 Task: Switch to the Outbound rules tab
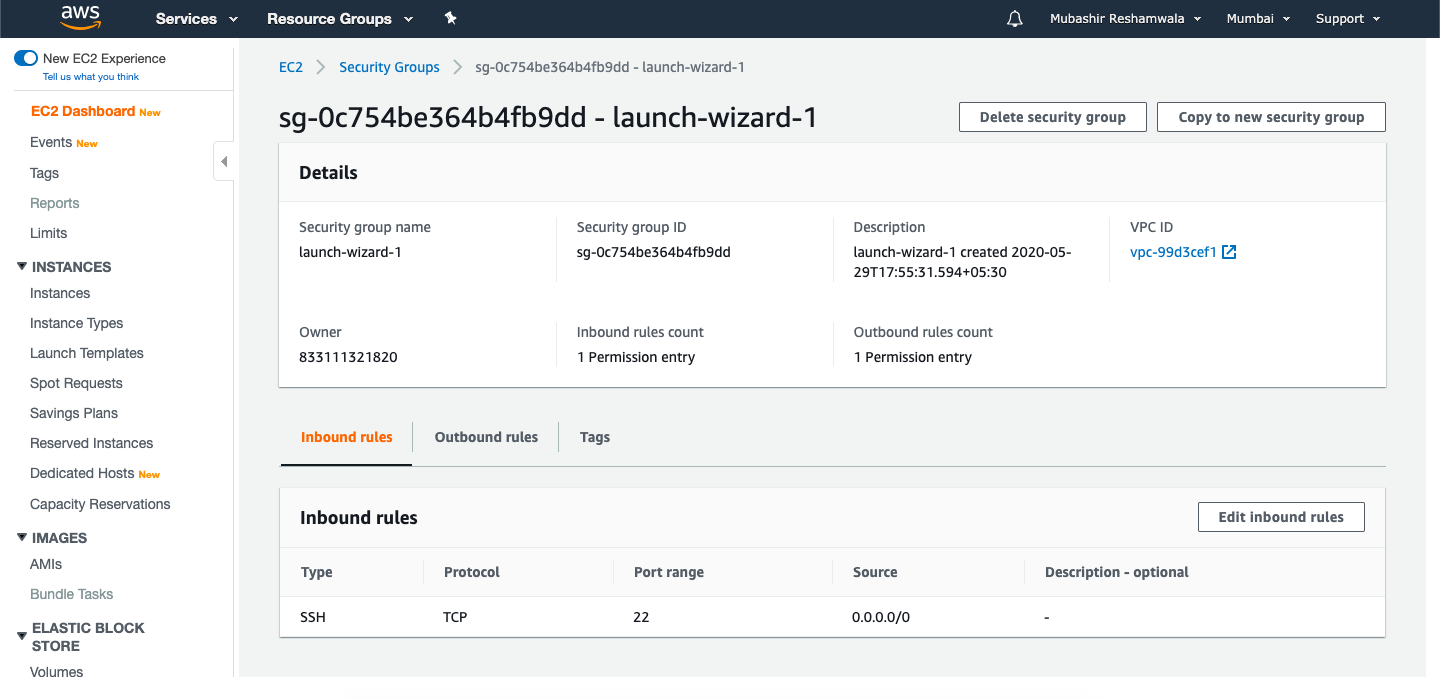point(486,437)
